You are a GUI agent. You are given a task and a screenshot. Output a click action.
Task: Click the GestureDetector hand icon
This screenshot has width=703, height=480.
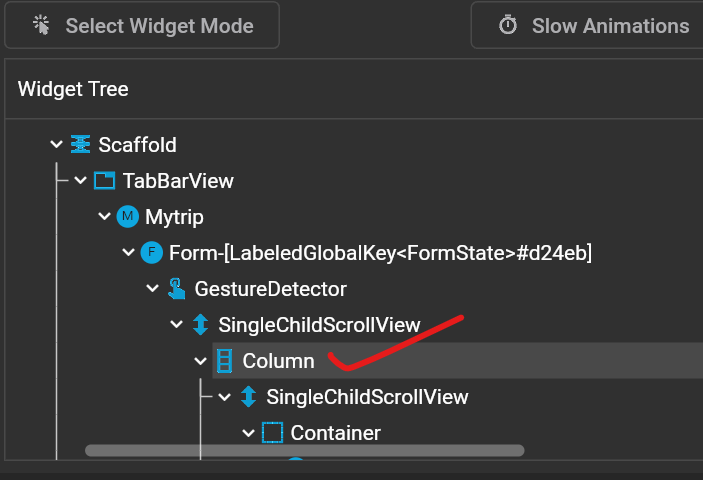[x=176, y=289]
